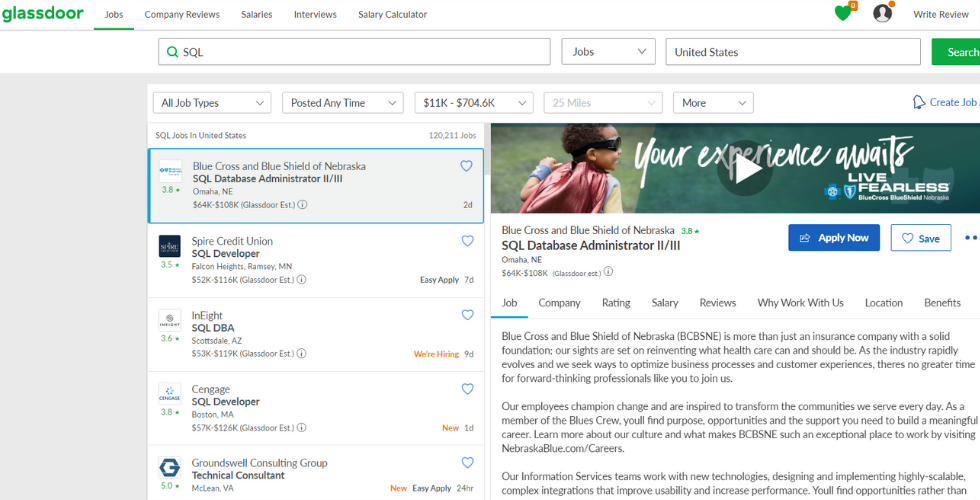Switch to the Location tab
The width and height of the screenshot is (980, 500).
coord(884,303)
